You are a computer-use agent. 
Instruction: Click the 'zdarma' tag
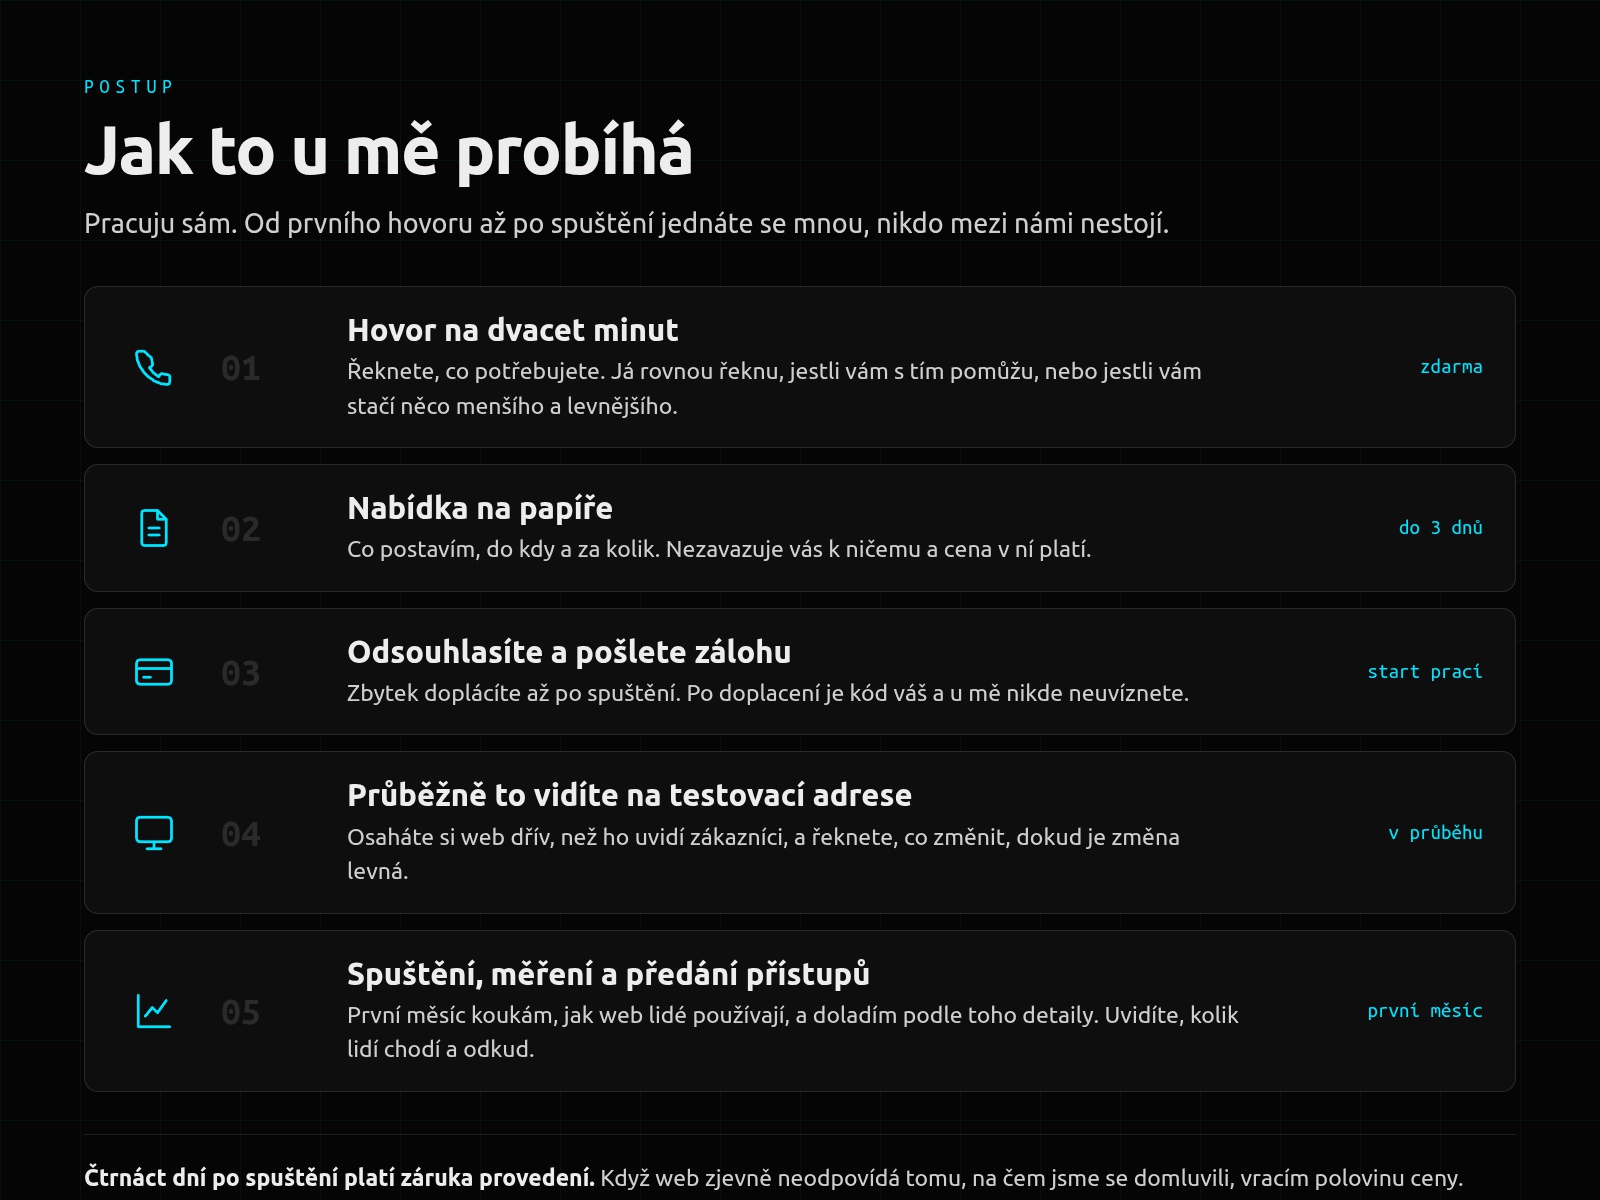click(1451, 367)
